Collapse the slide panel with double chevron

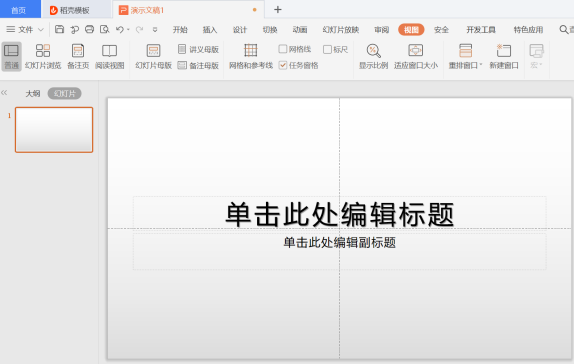point(4,93)
